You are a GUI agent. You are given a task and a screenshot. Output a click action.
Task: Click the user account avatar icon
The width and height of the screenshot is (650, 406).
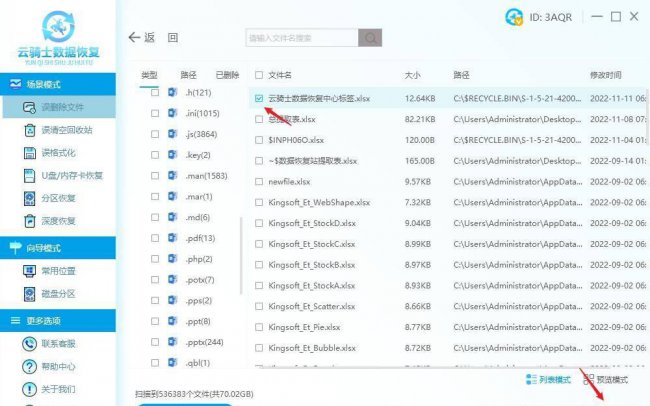[x=514, y=17]
